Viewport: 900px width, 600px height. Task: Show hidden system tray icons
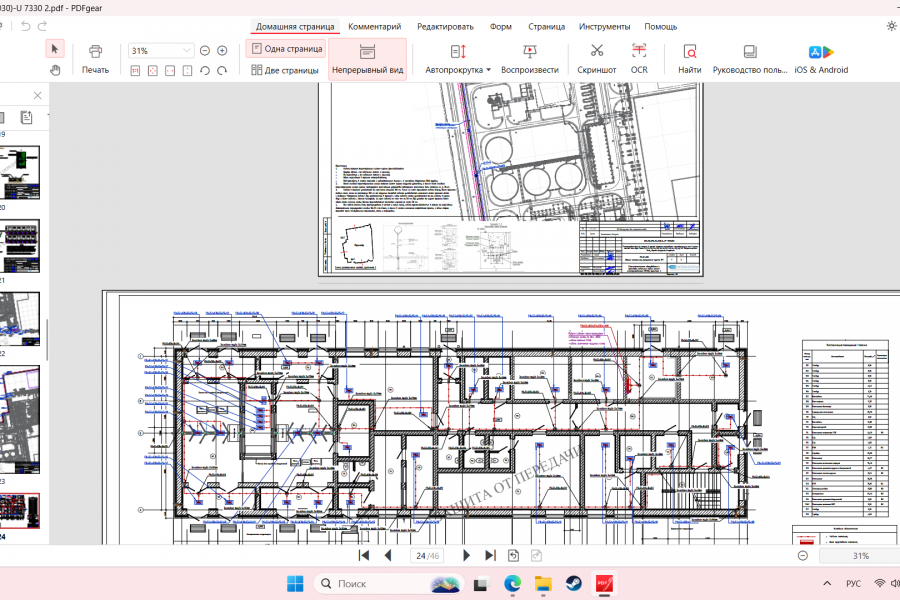click(827, 583)
